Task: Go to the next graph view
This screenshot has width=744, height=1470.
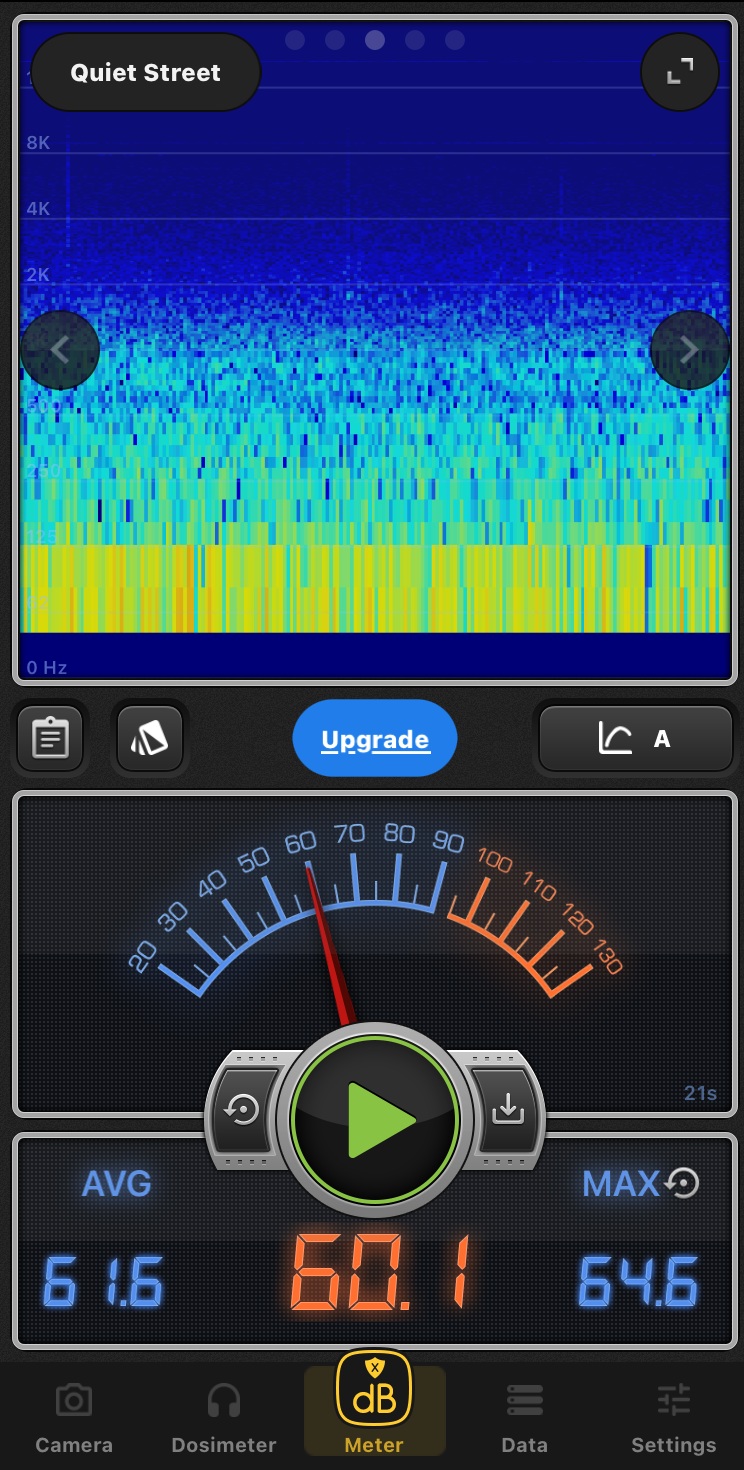Action: (x=689, y=350)
